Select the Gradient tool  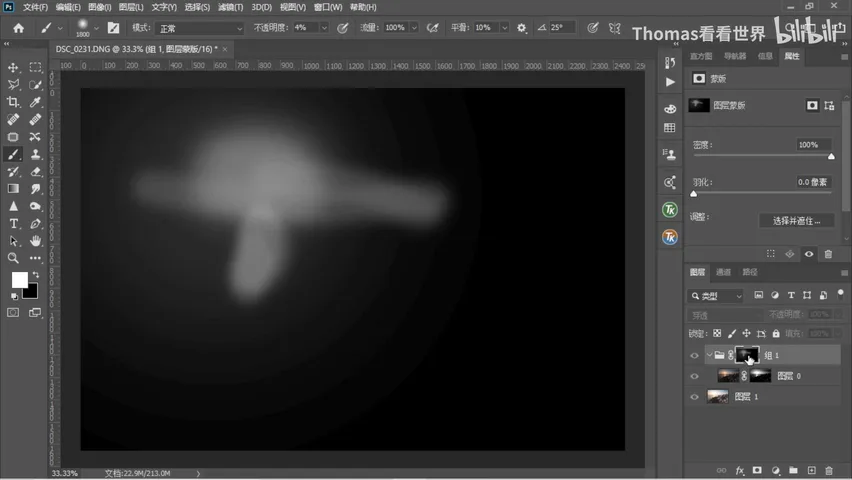[13, 189]
